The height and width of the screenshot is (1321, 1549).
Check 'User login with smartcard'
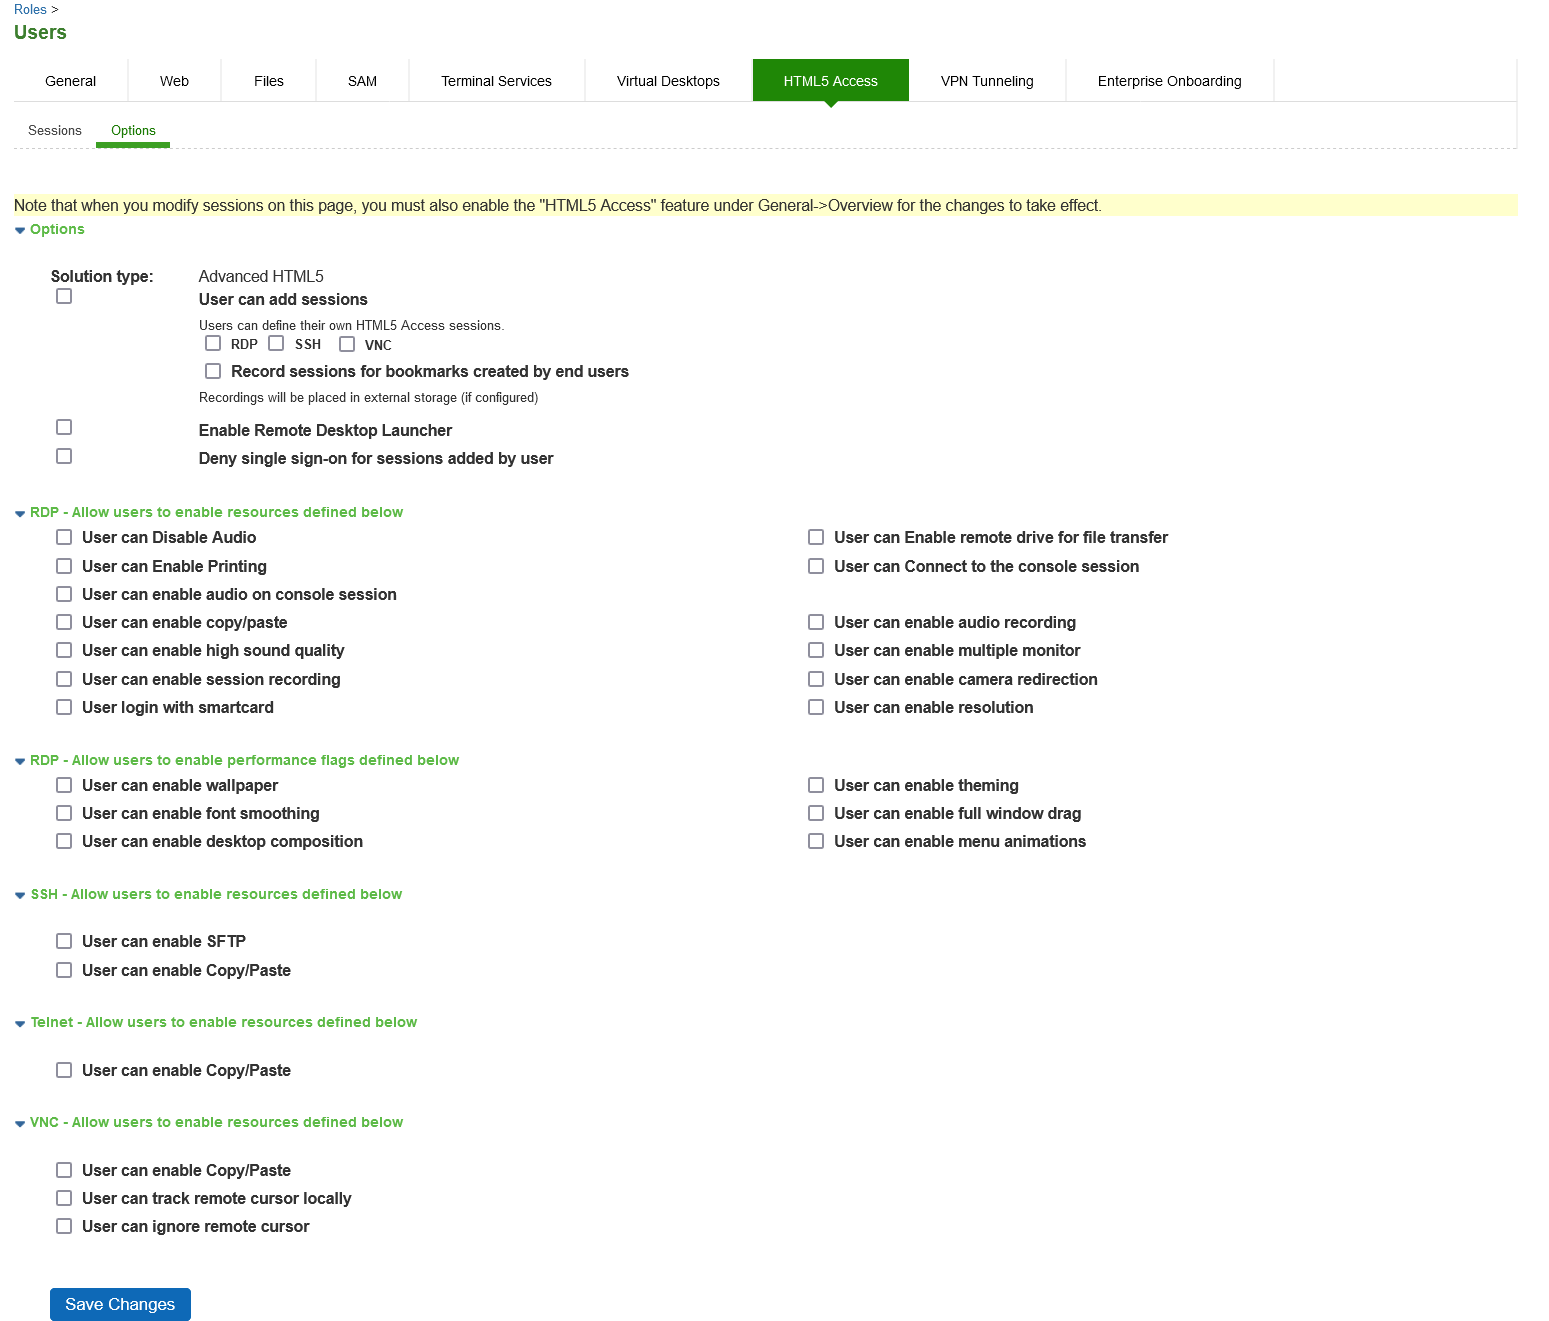click(64, 707)
